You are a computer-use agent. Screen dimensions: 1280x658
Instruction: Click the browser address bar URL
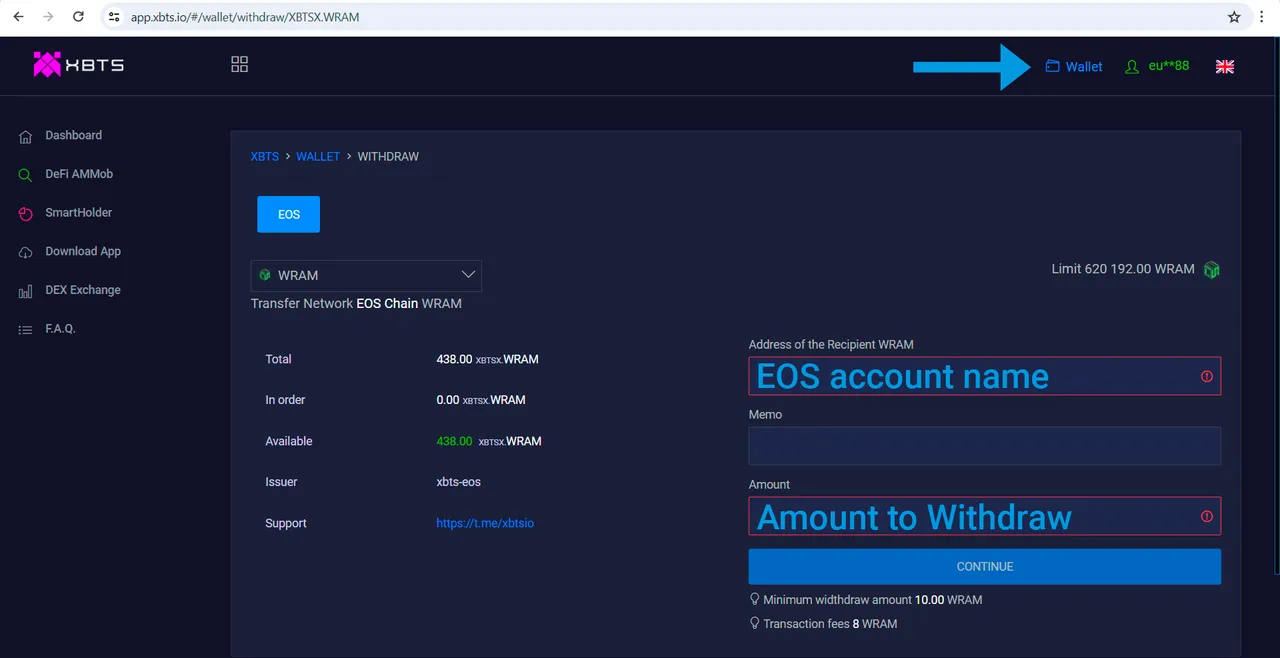[x=245, y=17]
